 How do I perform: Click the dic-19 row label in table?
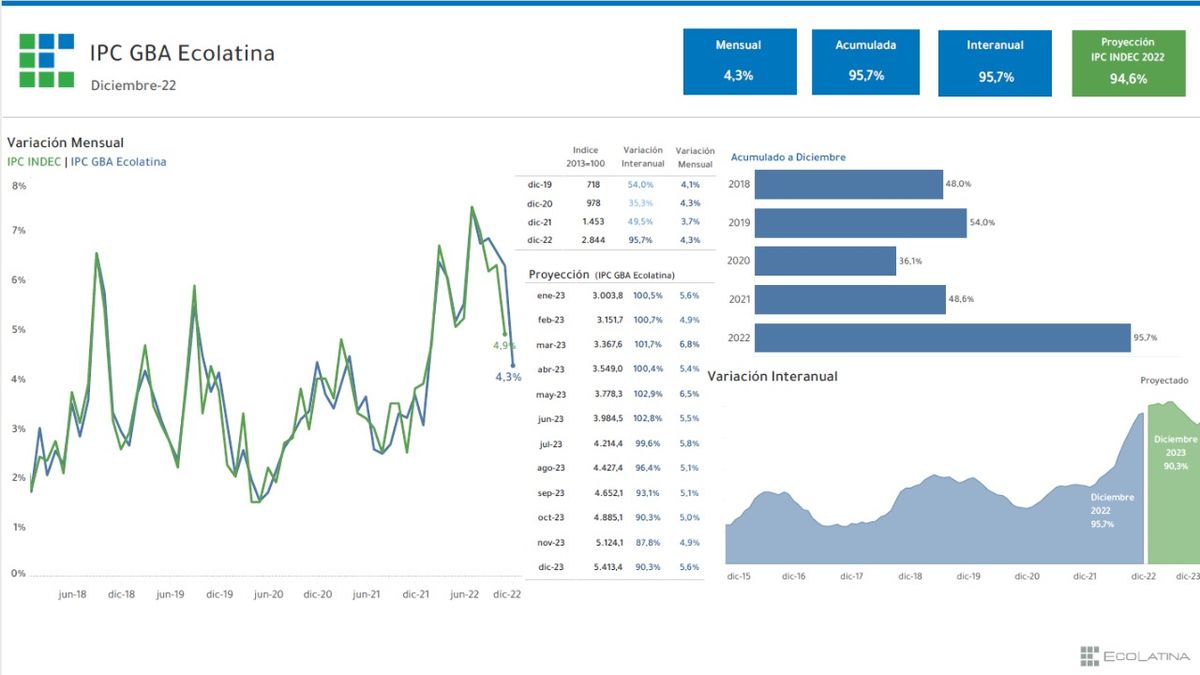540,185
